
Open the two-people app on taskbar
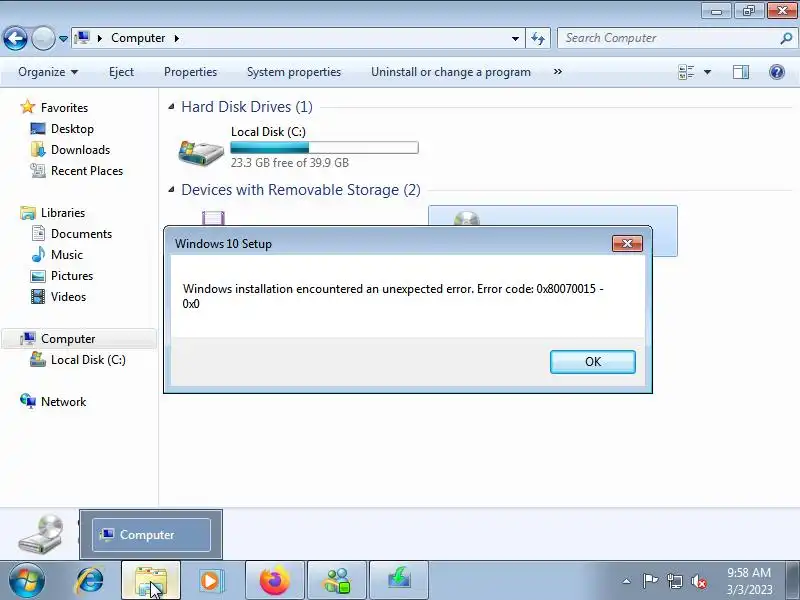click(337, 581)
